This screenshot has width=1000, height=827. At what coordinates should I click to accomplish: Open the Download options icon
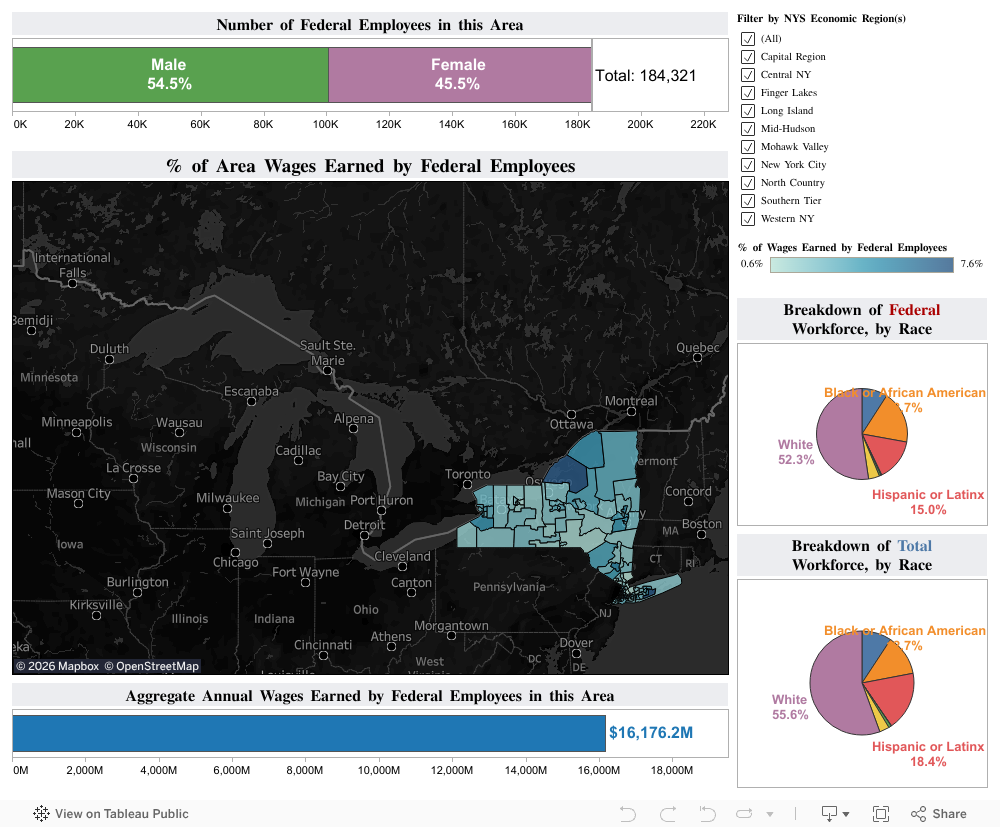click(829, 813)
